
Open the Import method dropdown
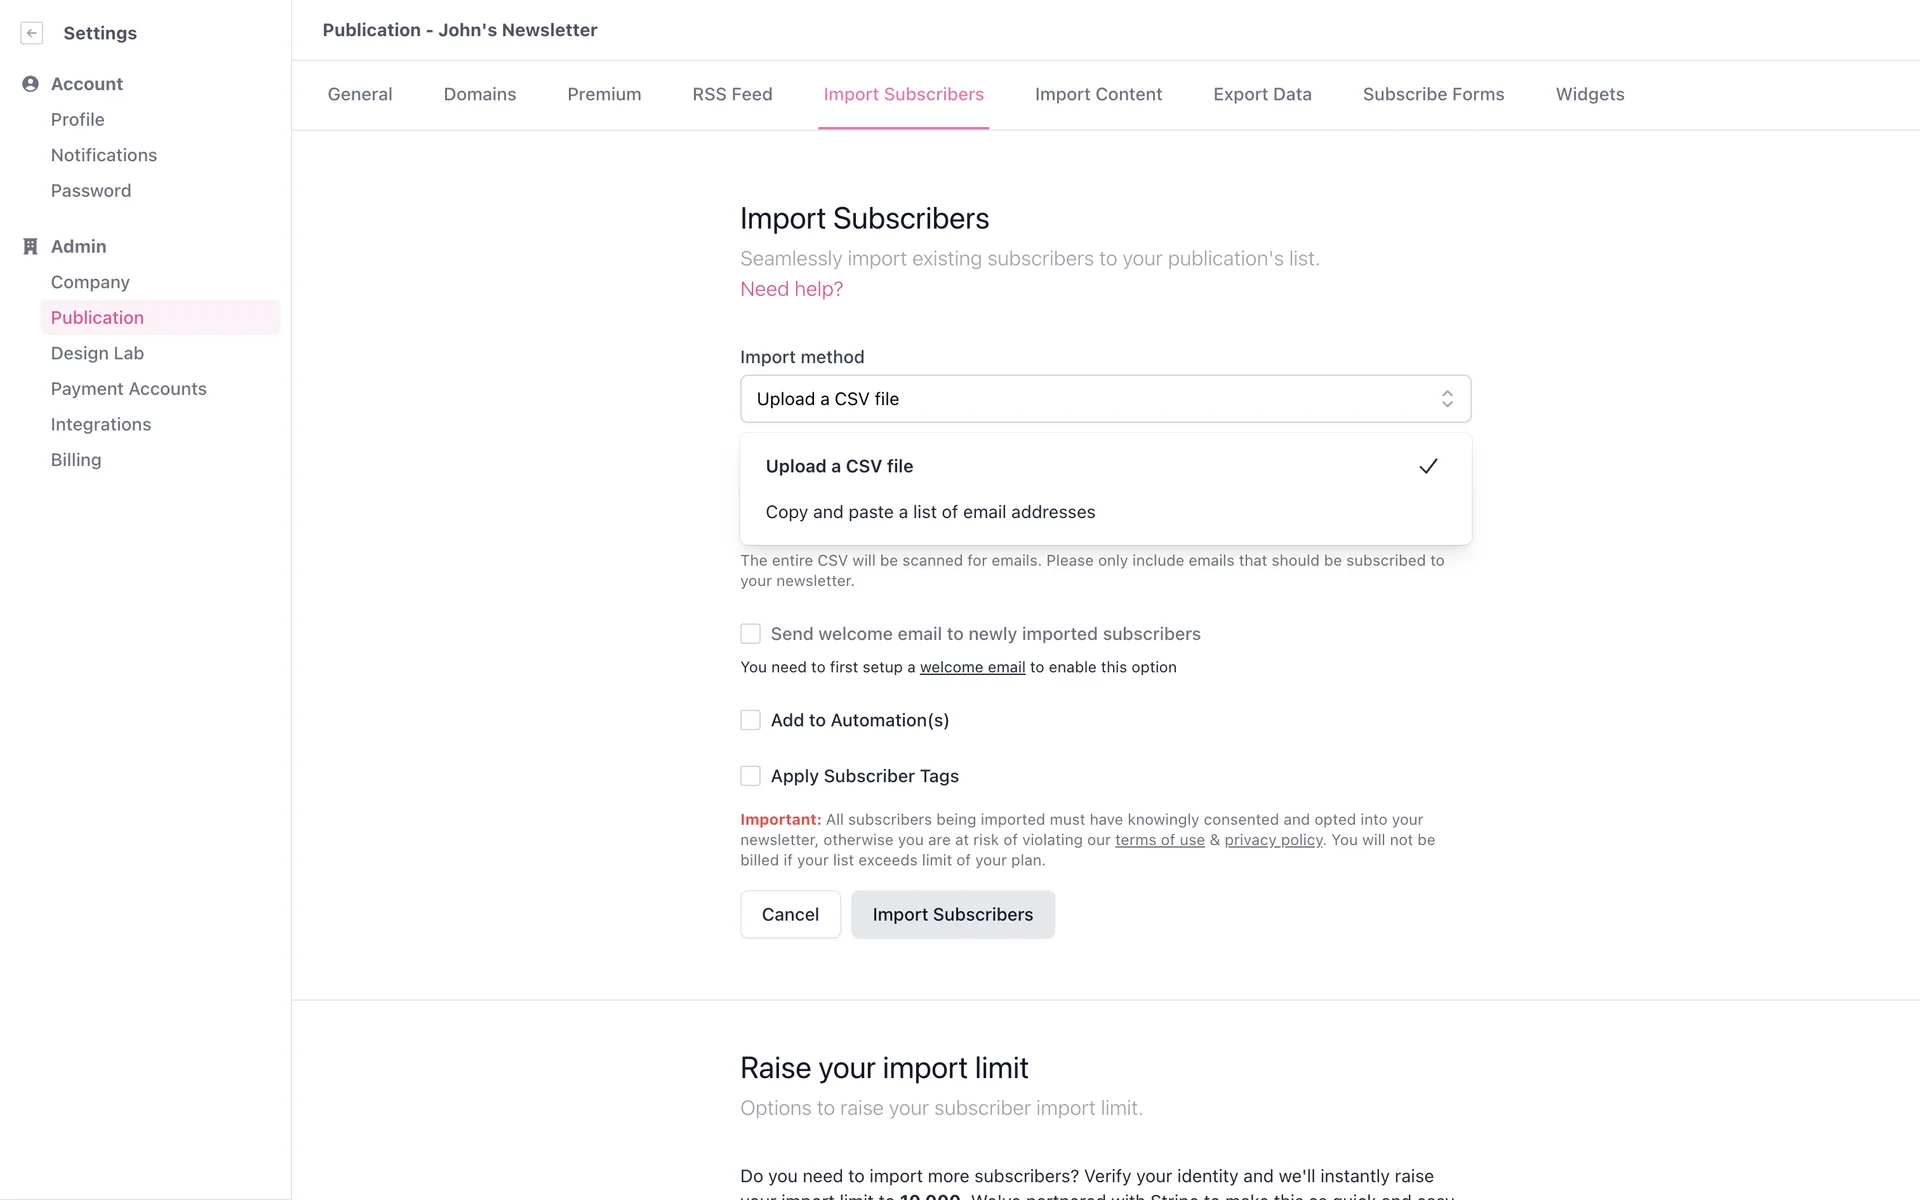point(1104,399)
